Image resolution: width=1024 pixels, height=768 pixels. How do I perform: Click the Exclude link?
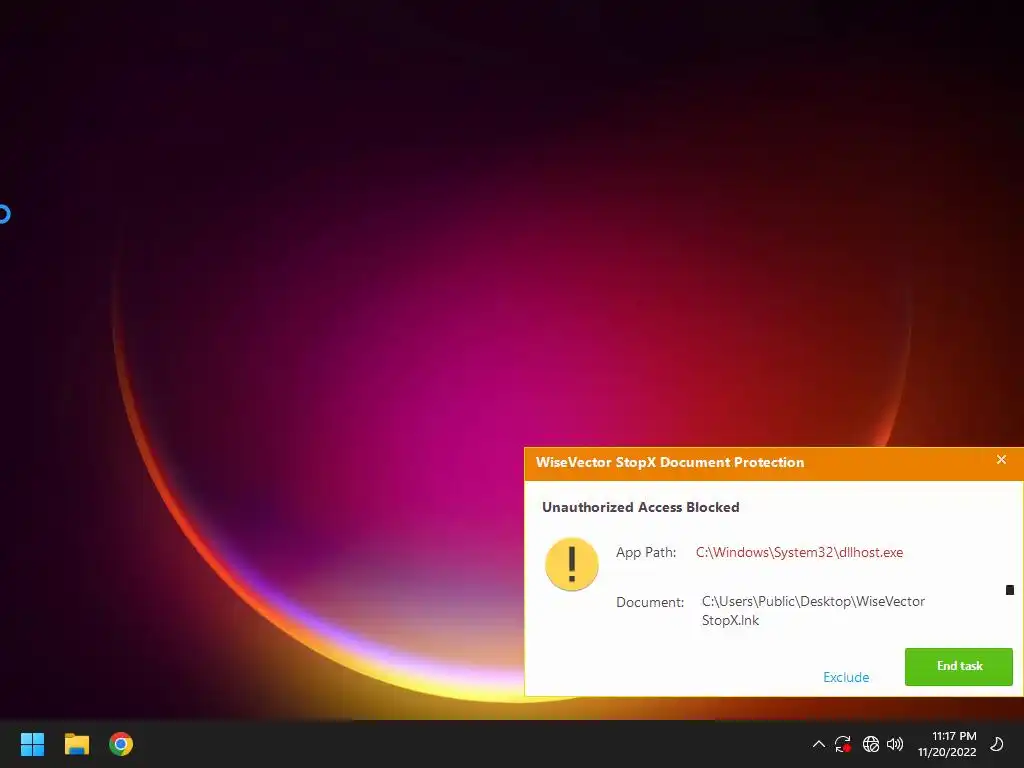coord(846,677)
